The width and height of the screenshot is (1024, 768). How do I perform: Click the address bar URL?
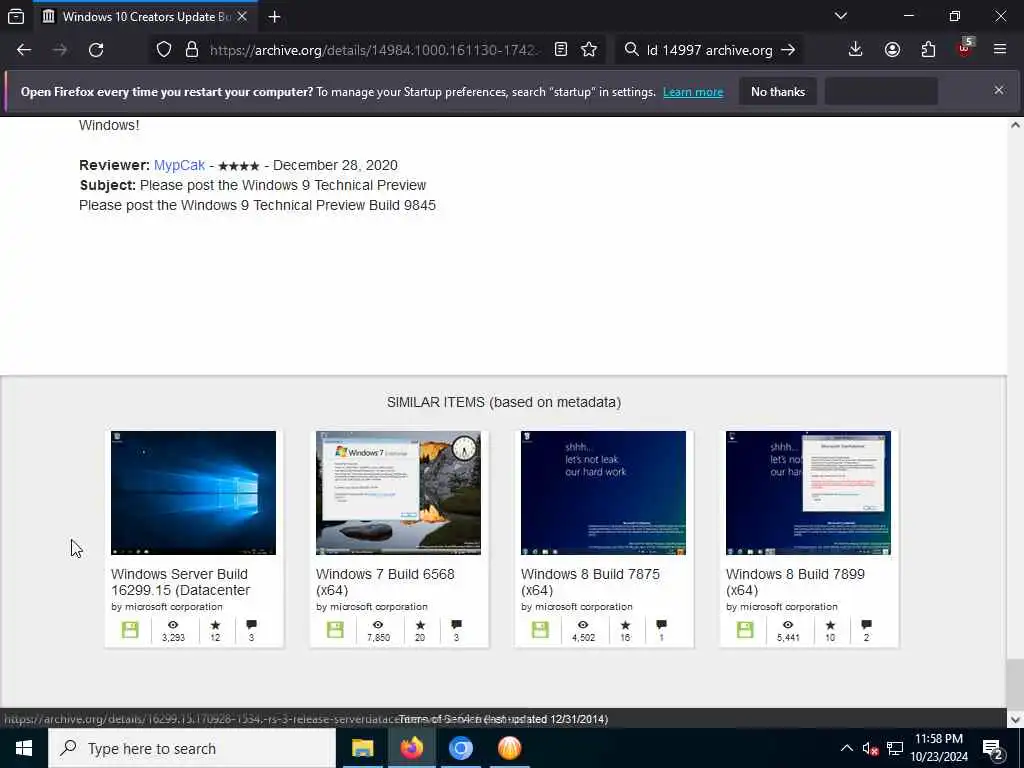374,50
